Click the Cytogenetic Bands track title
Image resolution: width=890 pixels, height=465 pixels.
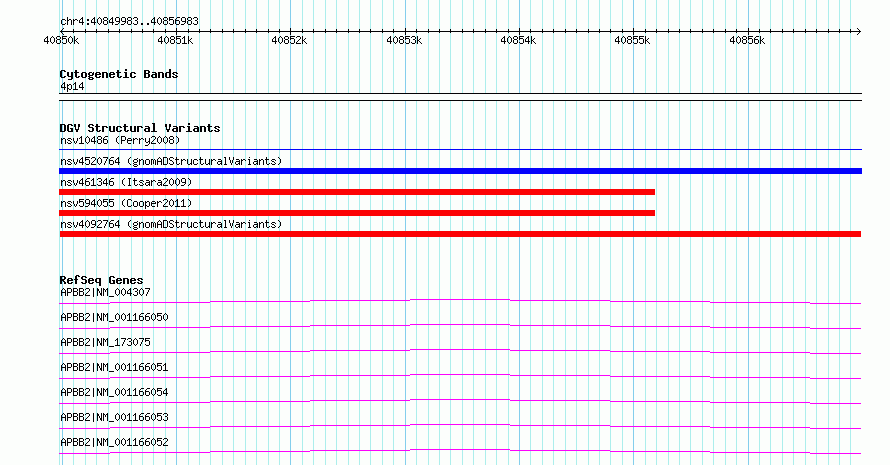pos(119,74)
